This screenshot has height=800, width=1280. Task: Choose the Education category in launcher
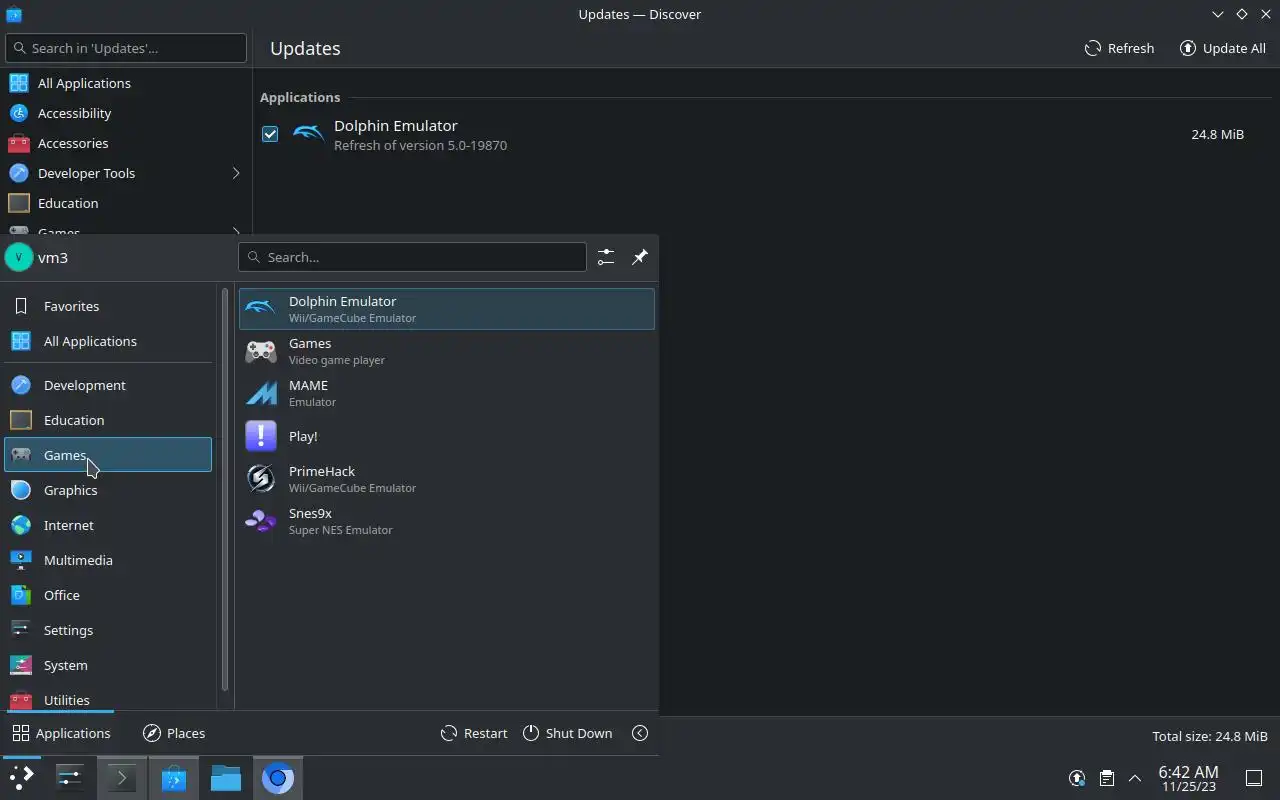click(108, 420)
